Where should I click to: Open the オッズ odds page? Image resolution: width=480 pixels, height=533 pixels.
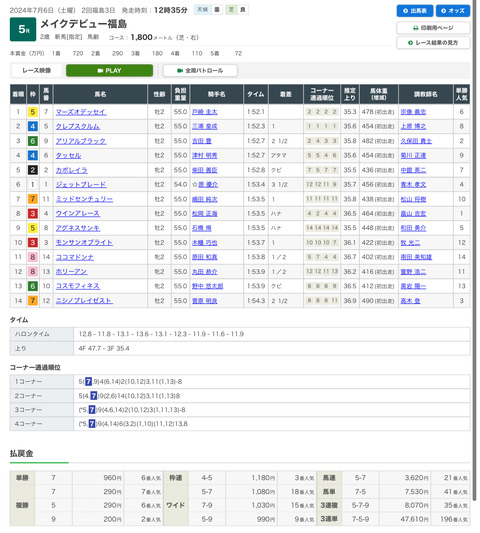(453, 11)
